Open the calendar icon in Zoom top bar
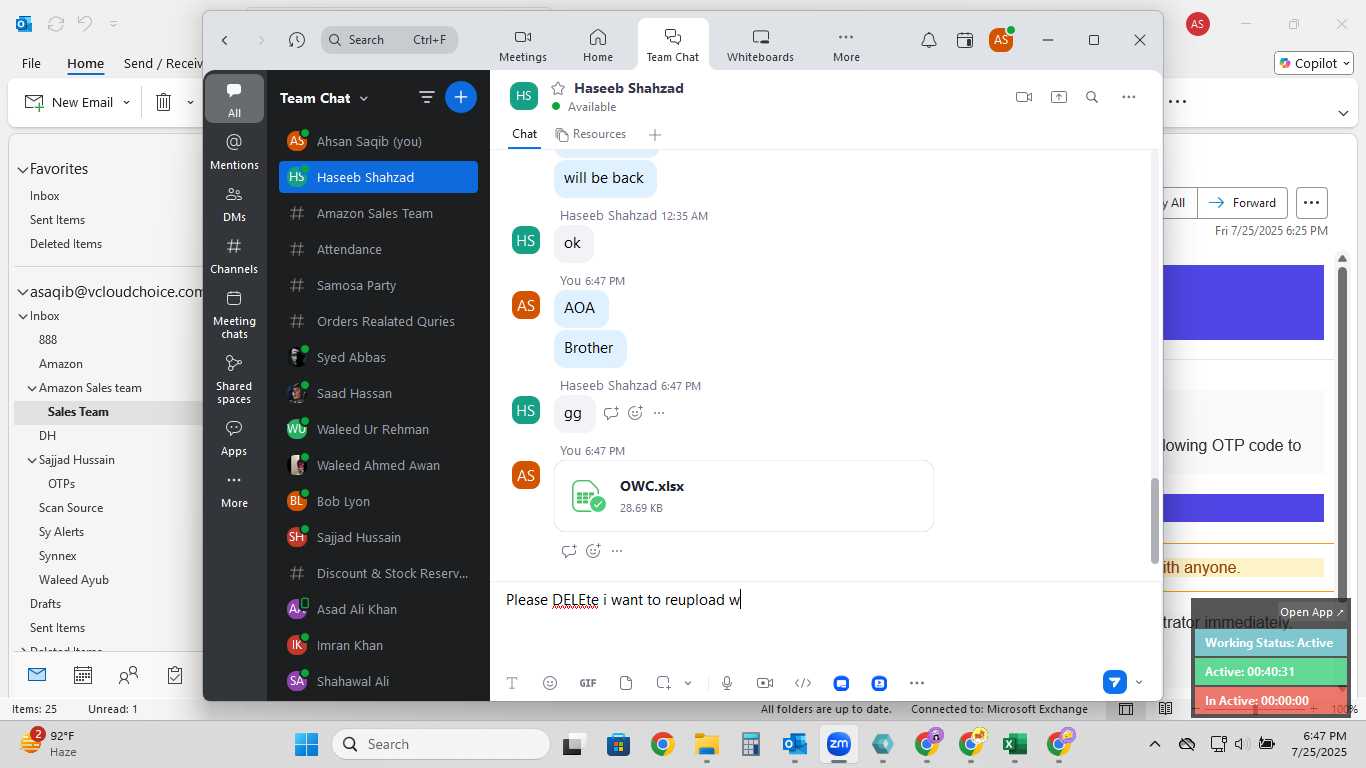The width and height of the screenshot is (1366, 768). point(965,40)
